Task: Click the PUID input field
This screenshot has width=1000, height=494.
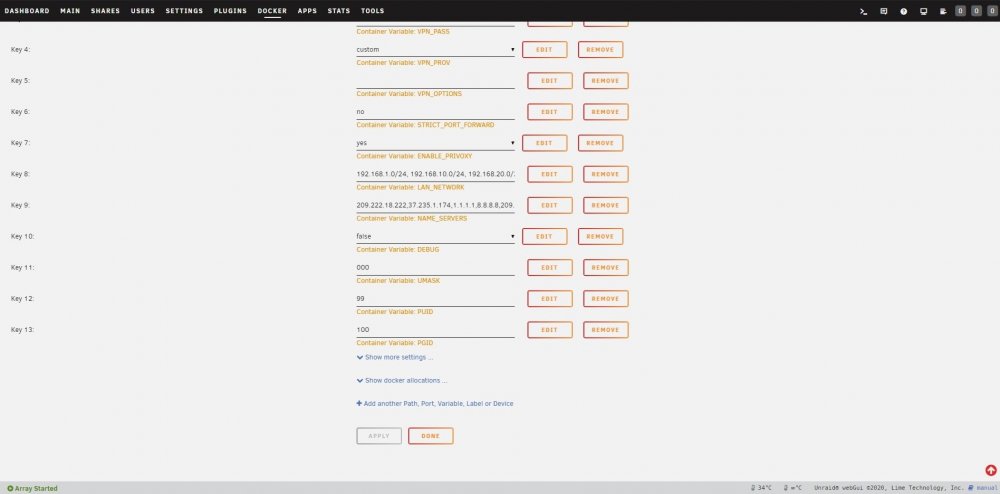Action: (436, 299)
